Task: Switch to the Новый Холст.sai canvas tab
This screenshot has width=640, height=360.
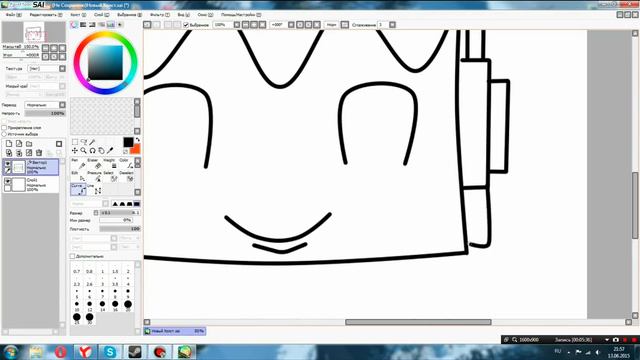Action: pyautogui.click(x=175, y=331)
